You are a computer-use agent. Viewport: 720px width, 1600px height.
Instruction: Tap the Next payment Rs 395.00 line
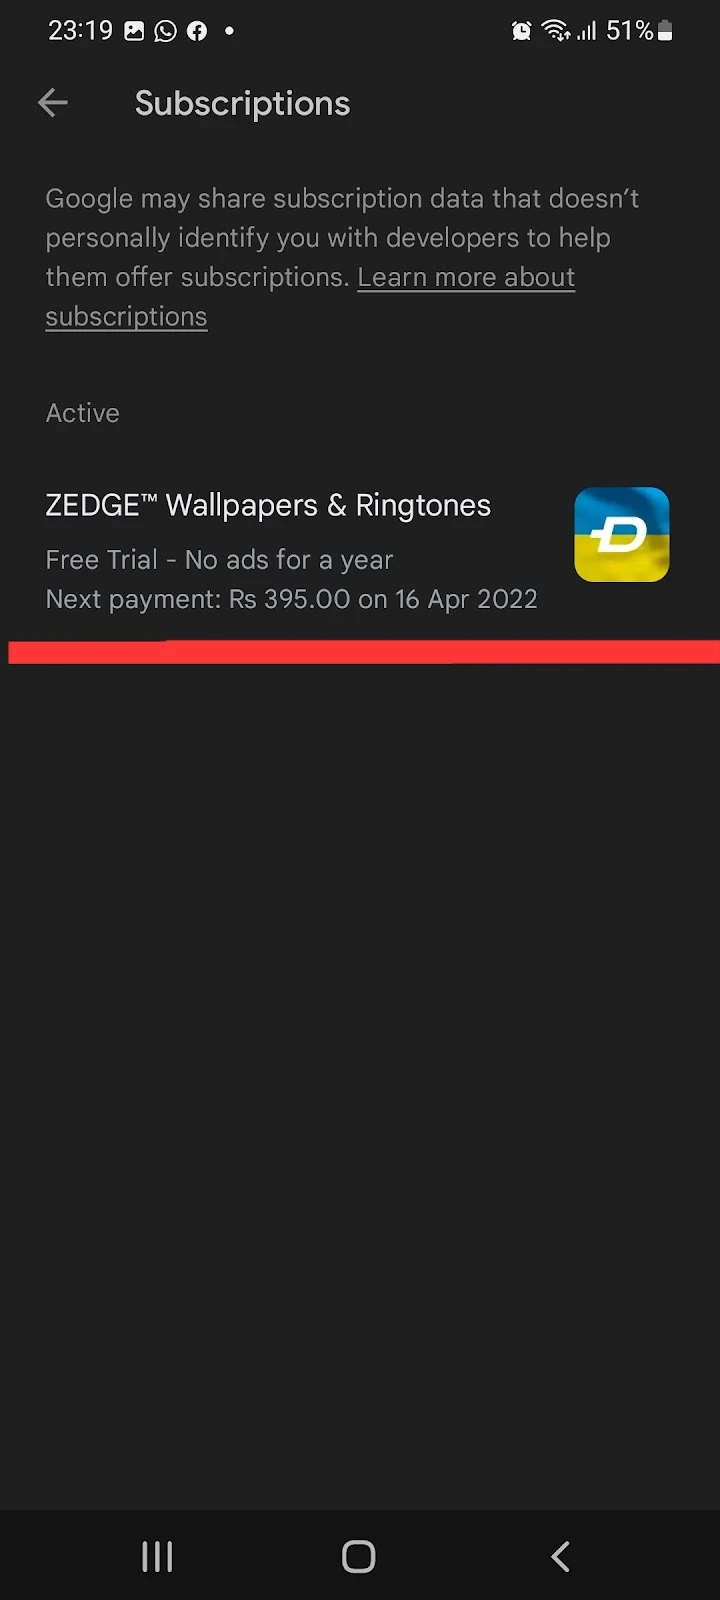point(292,599)
